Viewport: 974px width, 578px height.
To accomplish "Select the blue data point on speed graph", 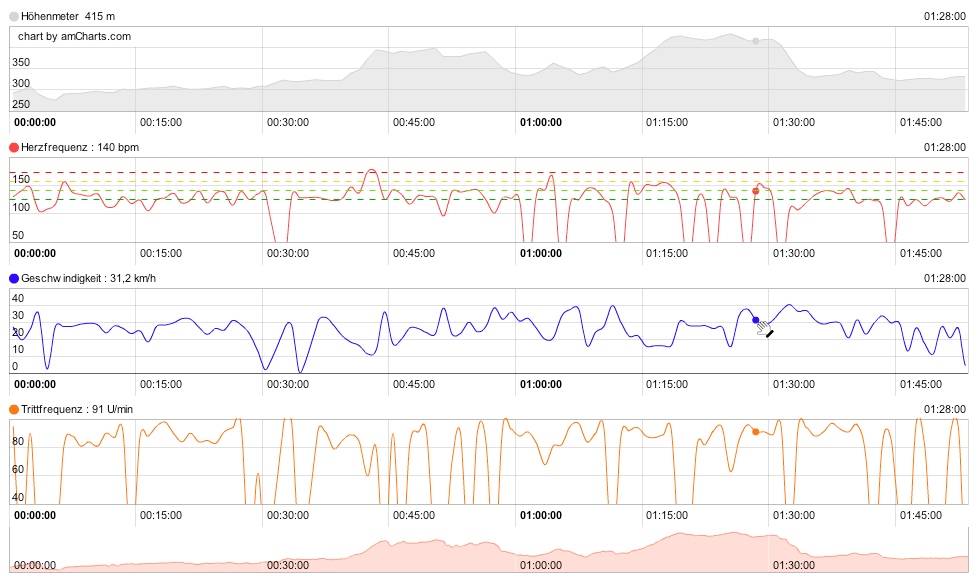I will click(x=755, y=320).
